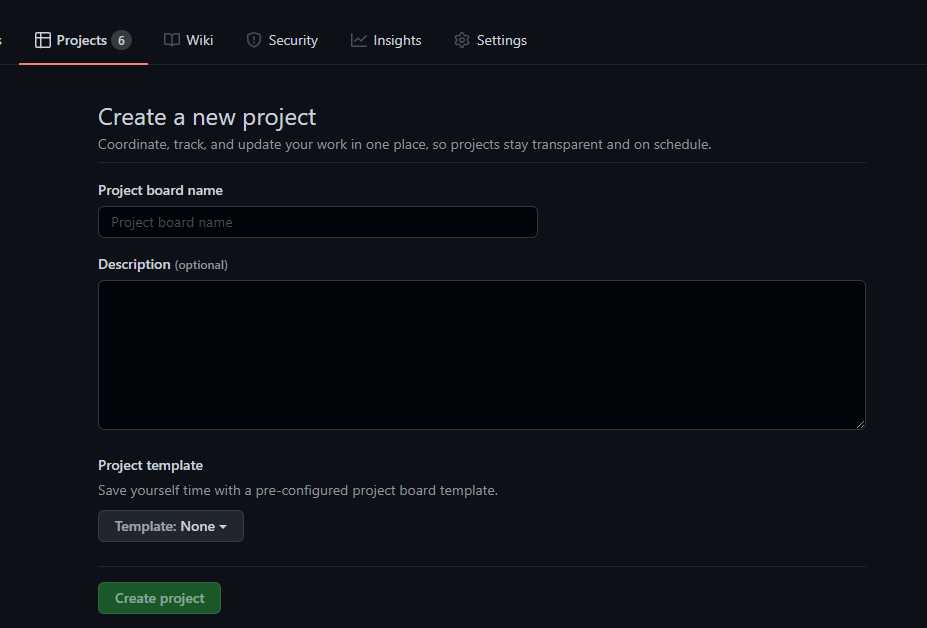Image resolution: width=927 pixels, height=628 pixels.
Task: Switch to the Wiki tab
Action: [x=189, y=40]
